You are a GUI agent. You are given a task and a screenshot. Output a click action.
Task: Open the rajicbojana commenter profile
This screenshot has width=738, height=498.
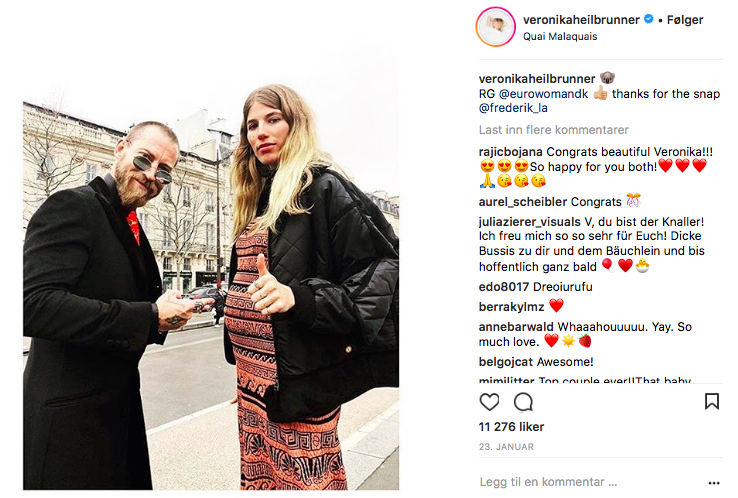511,152
